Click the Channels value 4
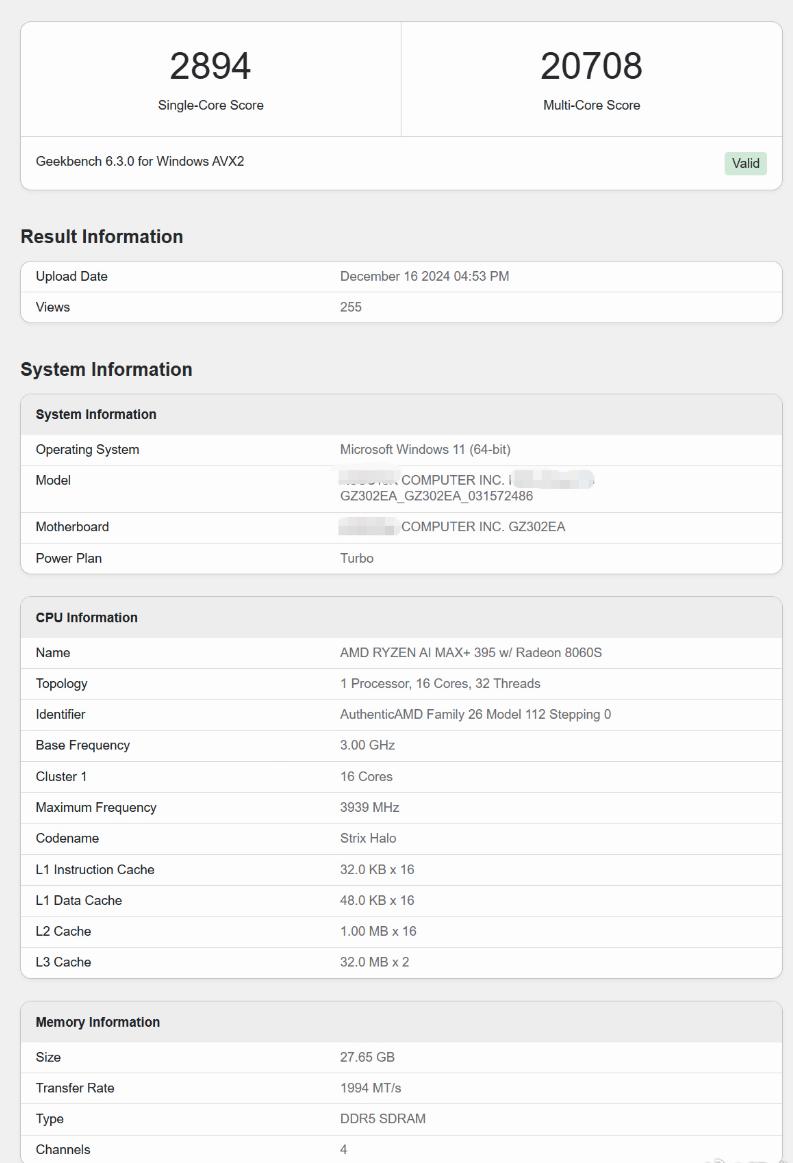The height and width of the screenshot is (1163, 793). [343, 1150]
